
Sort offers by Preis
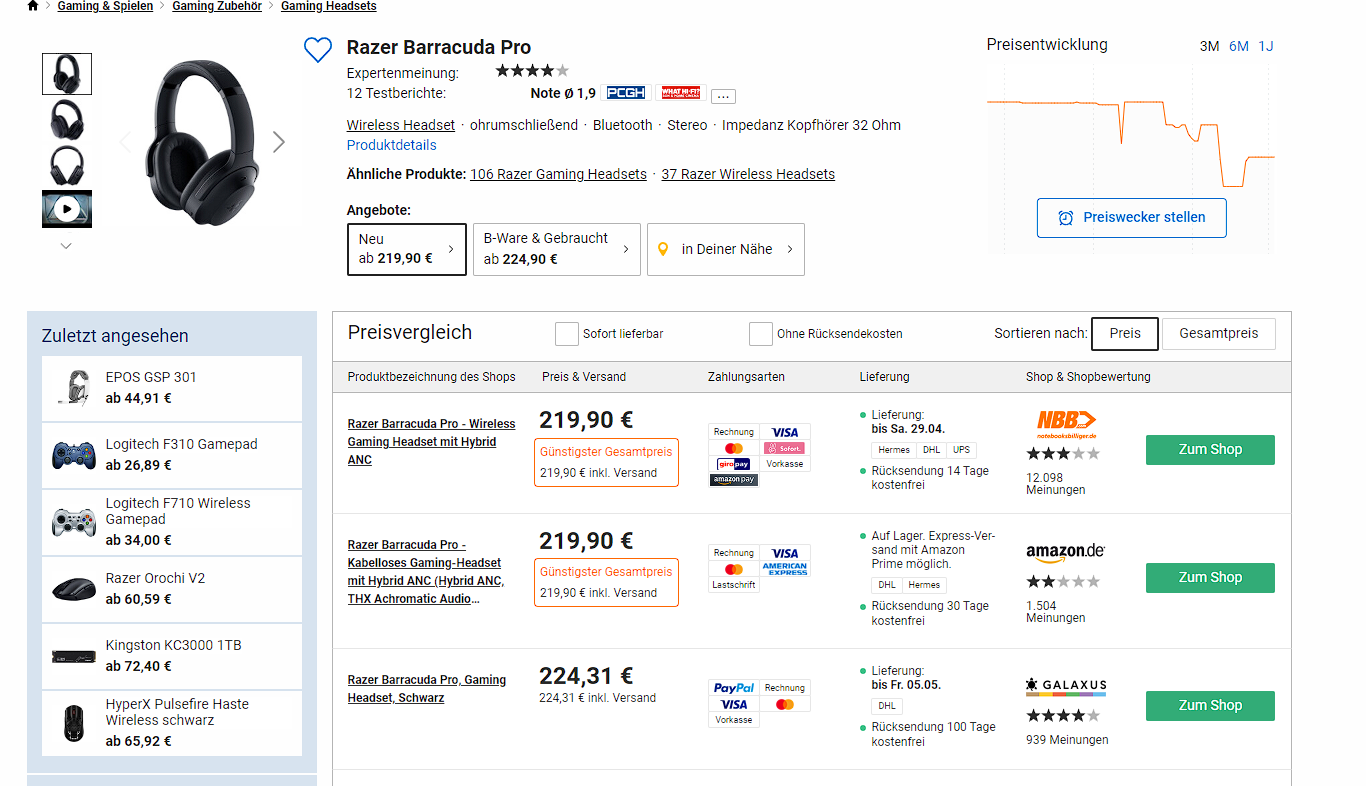click(x=1124, y=334)
